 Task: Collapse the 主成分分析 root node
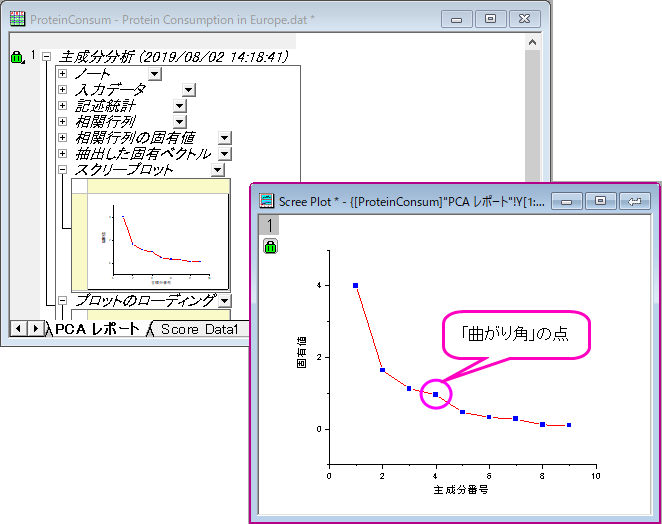46,57
